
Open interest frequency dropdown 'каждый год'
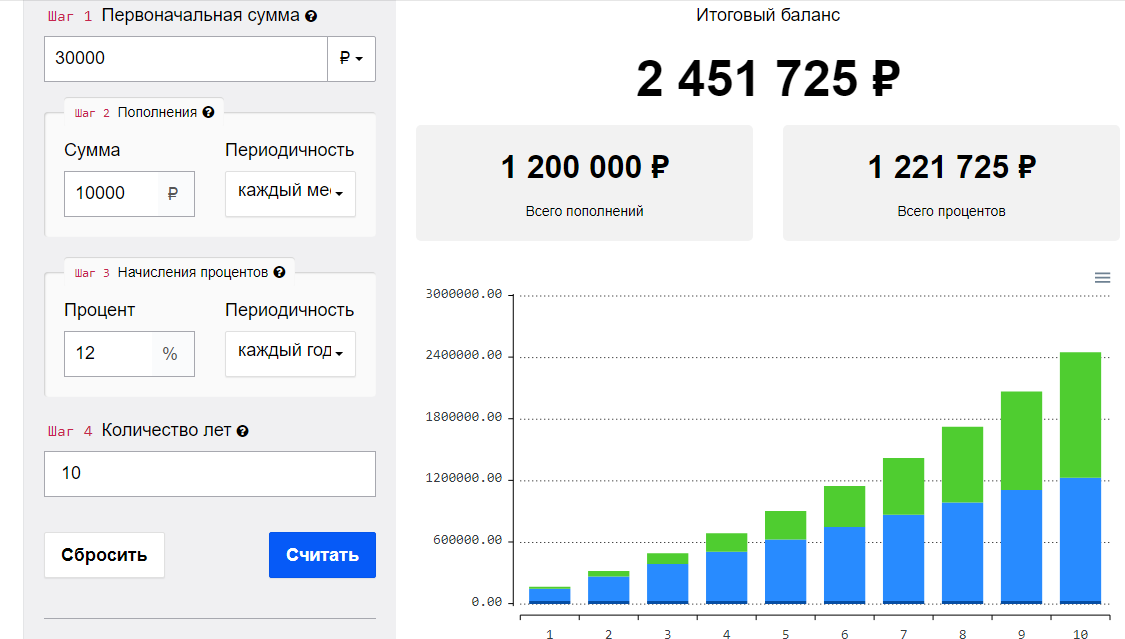point(290,353)
